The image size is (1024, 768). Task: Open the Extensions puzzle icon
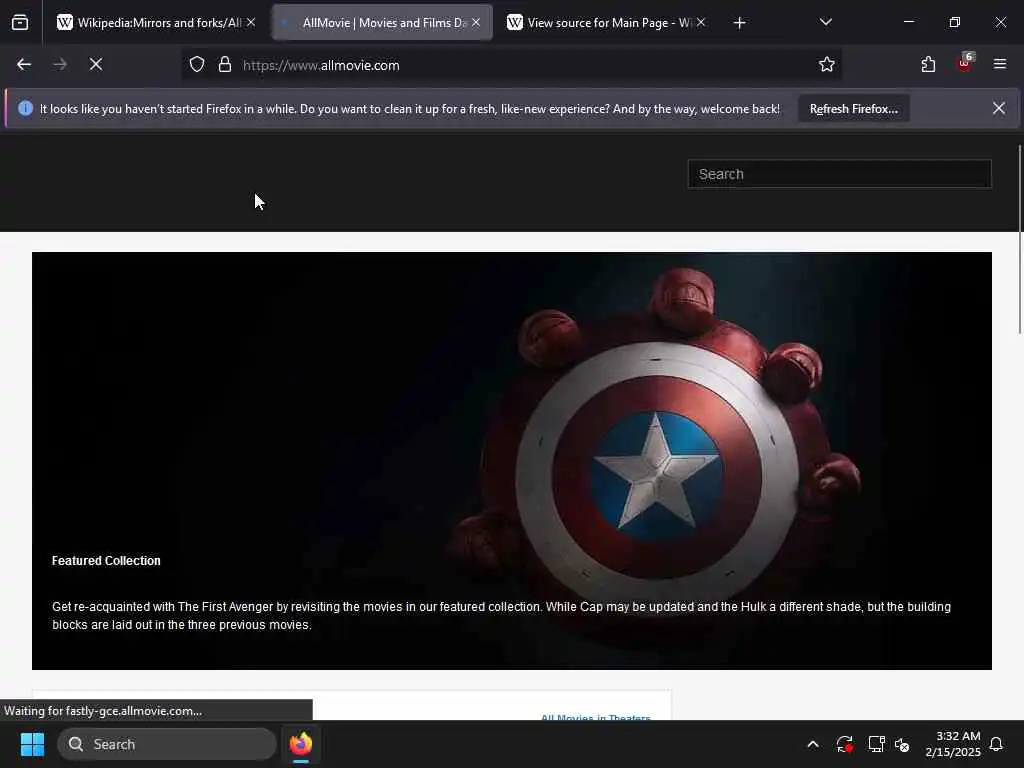click(928, 65)
